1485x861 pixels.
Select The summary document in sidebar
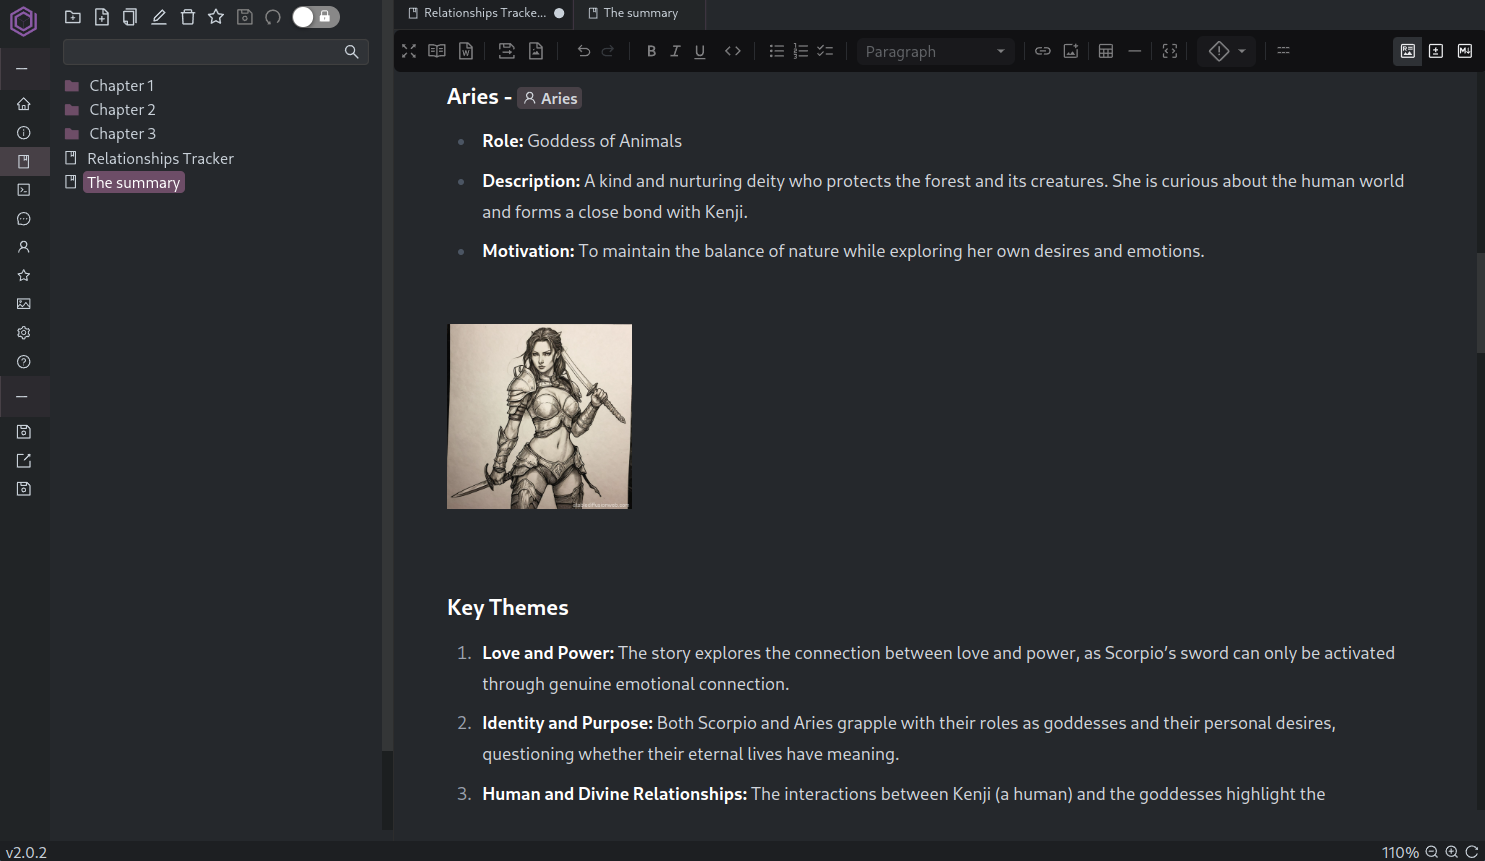[x=133, y=182]
